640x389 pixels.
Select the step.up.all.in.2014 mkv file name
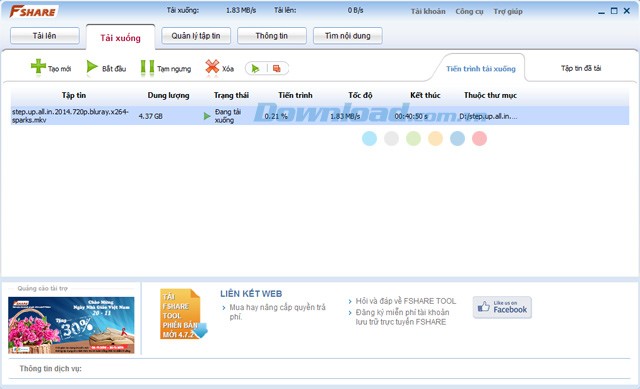(70, 116)
